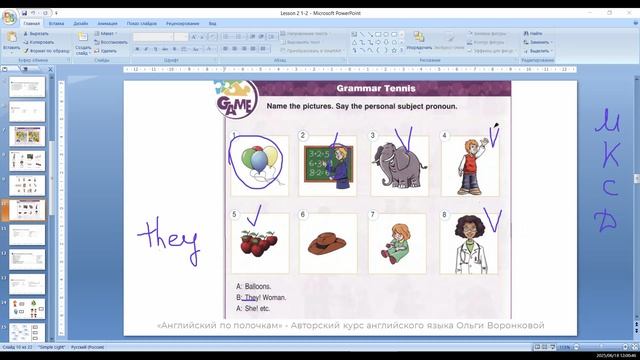This screenshot has width=640, height=360.
Task: Switch to Вставка ribbon tab
Action: click(x=56, y=24)
